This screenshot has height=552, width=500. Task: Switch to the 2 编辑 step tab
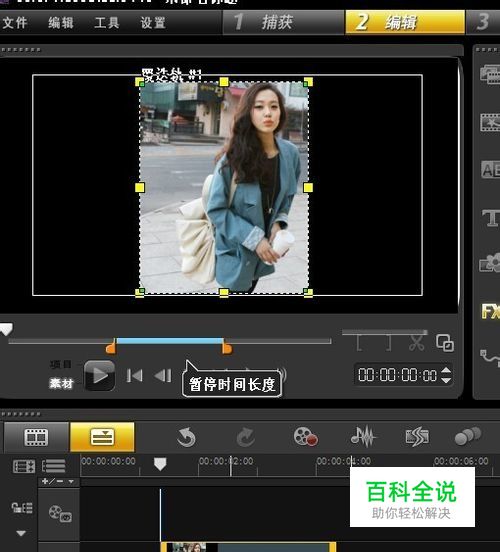pyautogui.click(x=405, y=22)
